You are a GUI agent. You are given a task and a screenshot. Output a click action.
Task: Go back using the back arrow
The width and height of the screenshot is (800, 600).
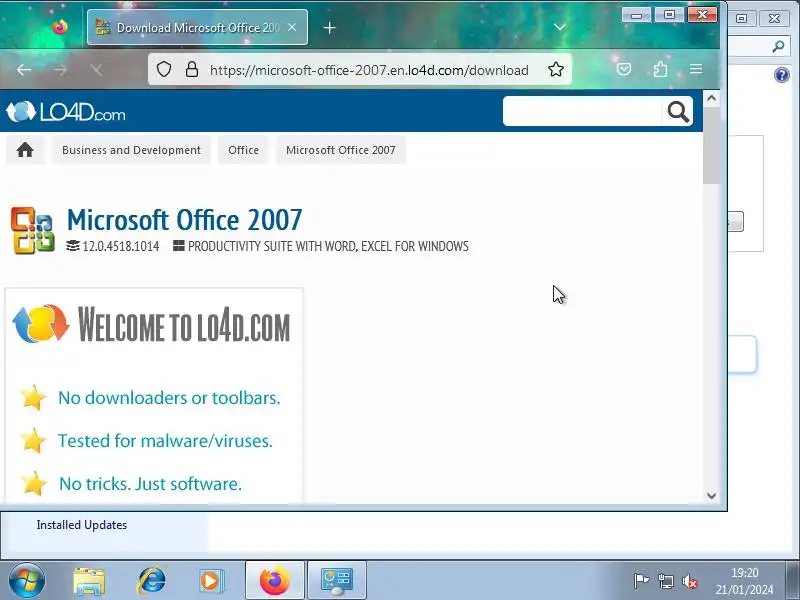pyautogui.click(x=24, y=69)
